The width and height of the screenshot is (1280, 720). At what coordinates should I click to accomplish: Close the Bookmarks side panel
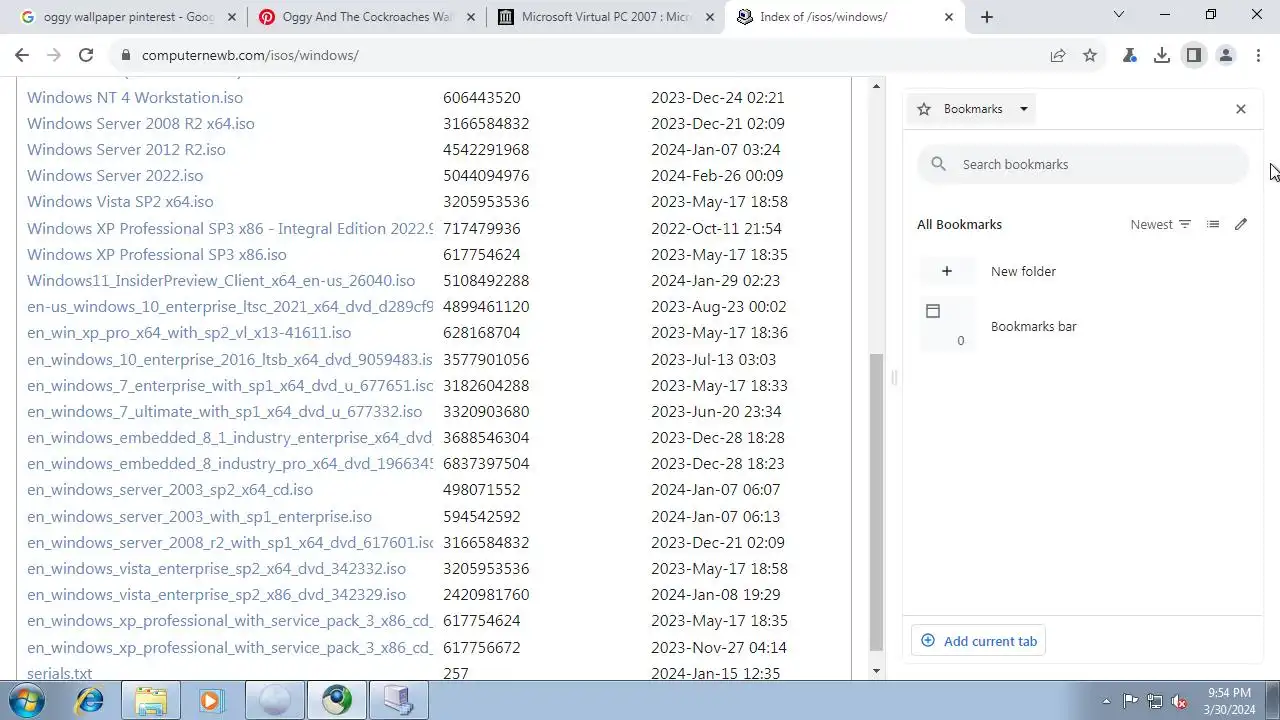[x=1241, y=109]
